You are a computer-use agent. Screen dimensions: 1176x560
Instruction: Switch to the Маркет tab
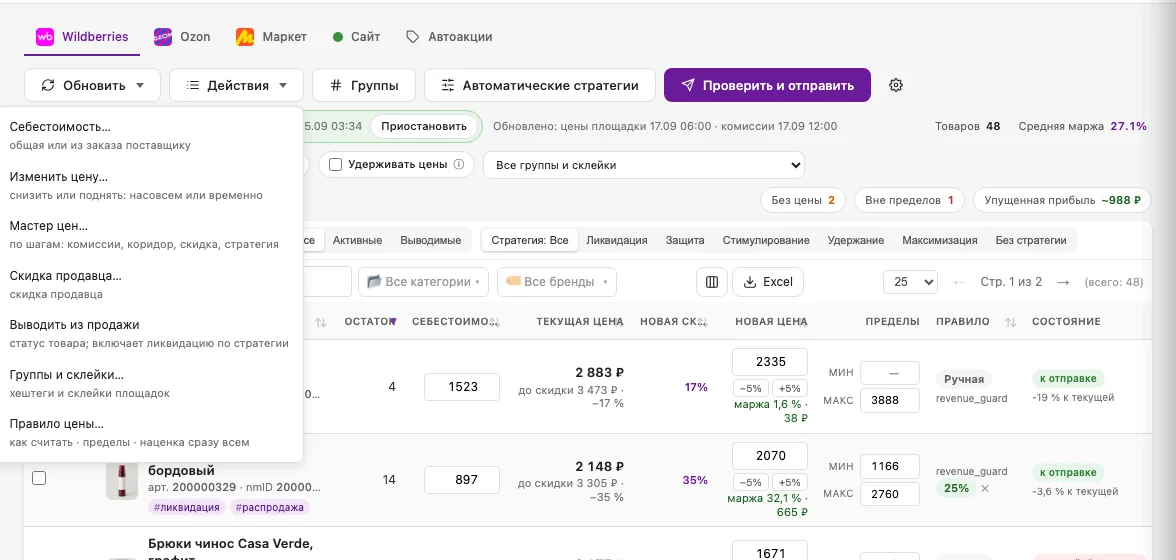coord(272,37)
